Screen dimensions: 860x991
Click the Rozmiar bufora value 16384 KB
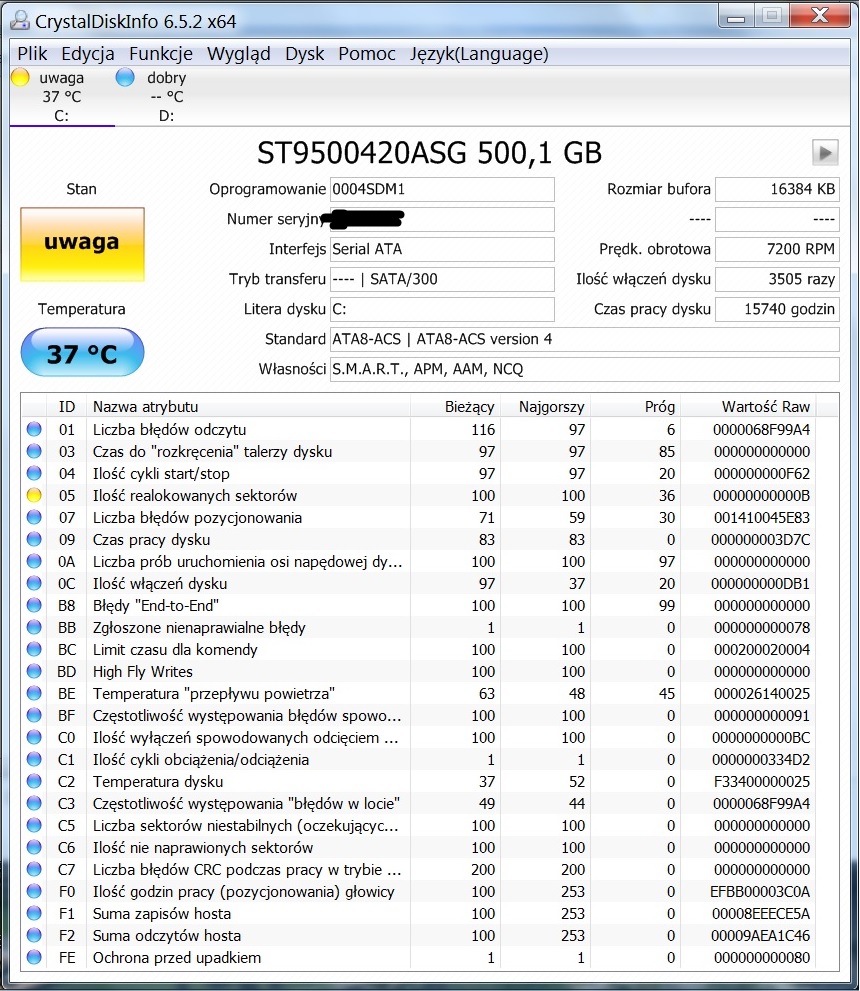777,189
